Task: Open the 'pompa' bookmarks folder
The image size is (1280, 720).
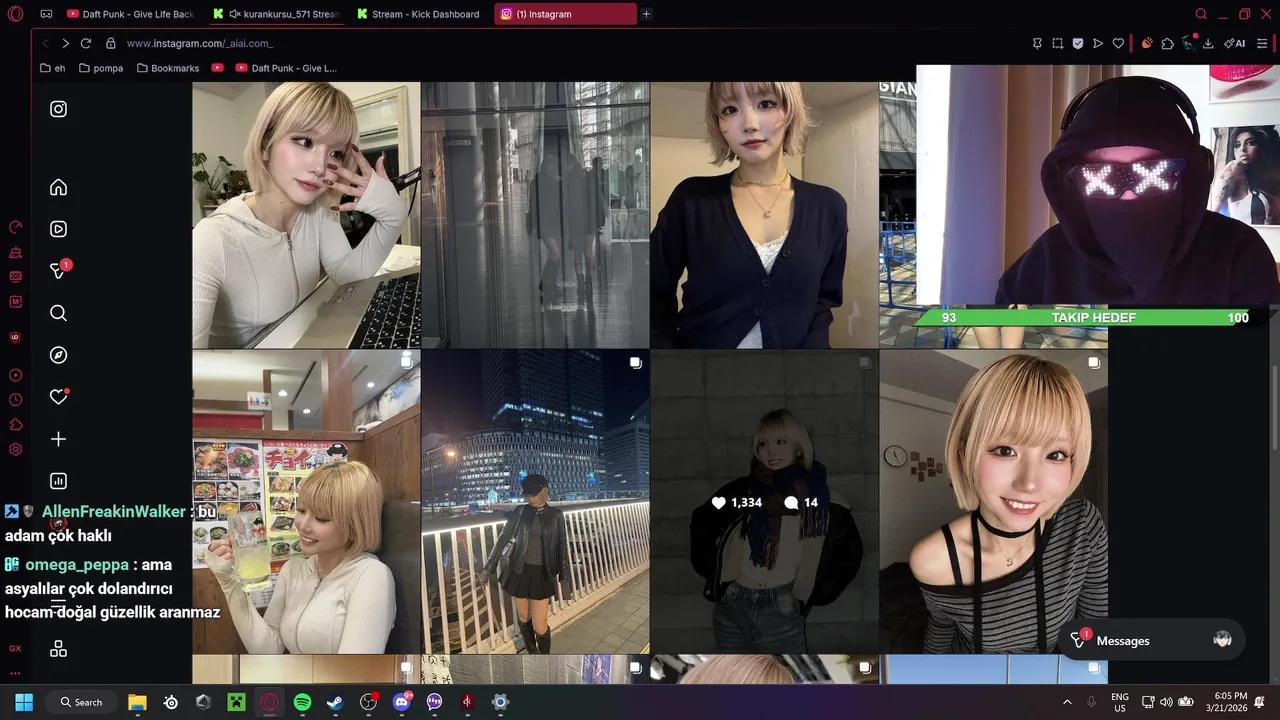Action: 100,67
